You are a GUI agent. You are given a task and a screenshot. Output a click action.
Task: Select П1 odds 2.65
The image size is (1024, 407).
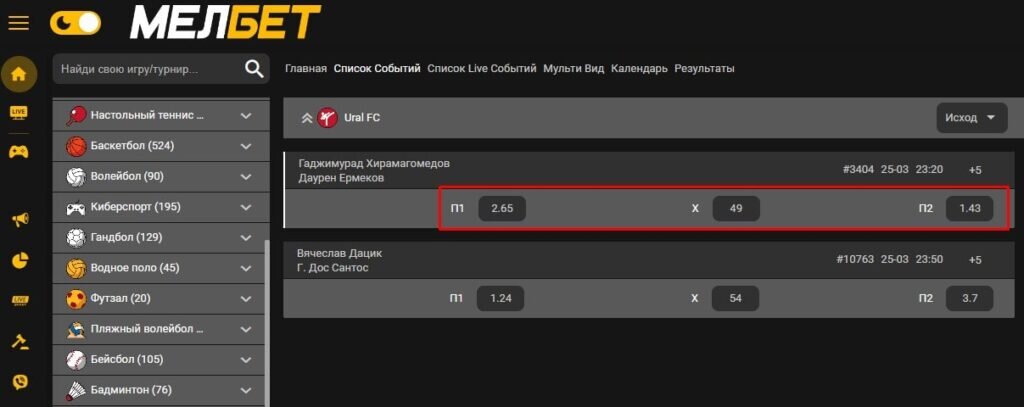[x=502, y=208]
